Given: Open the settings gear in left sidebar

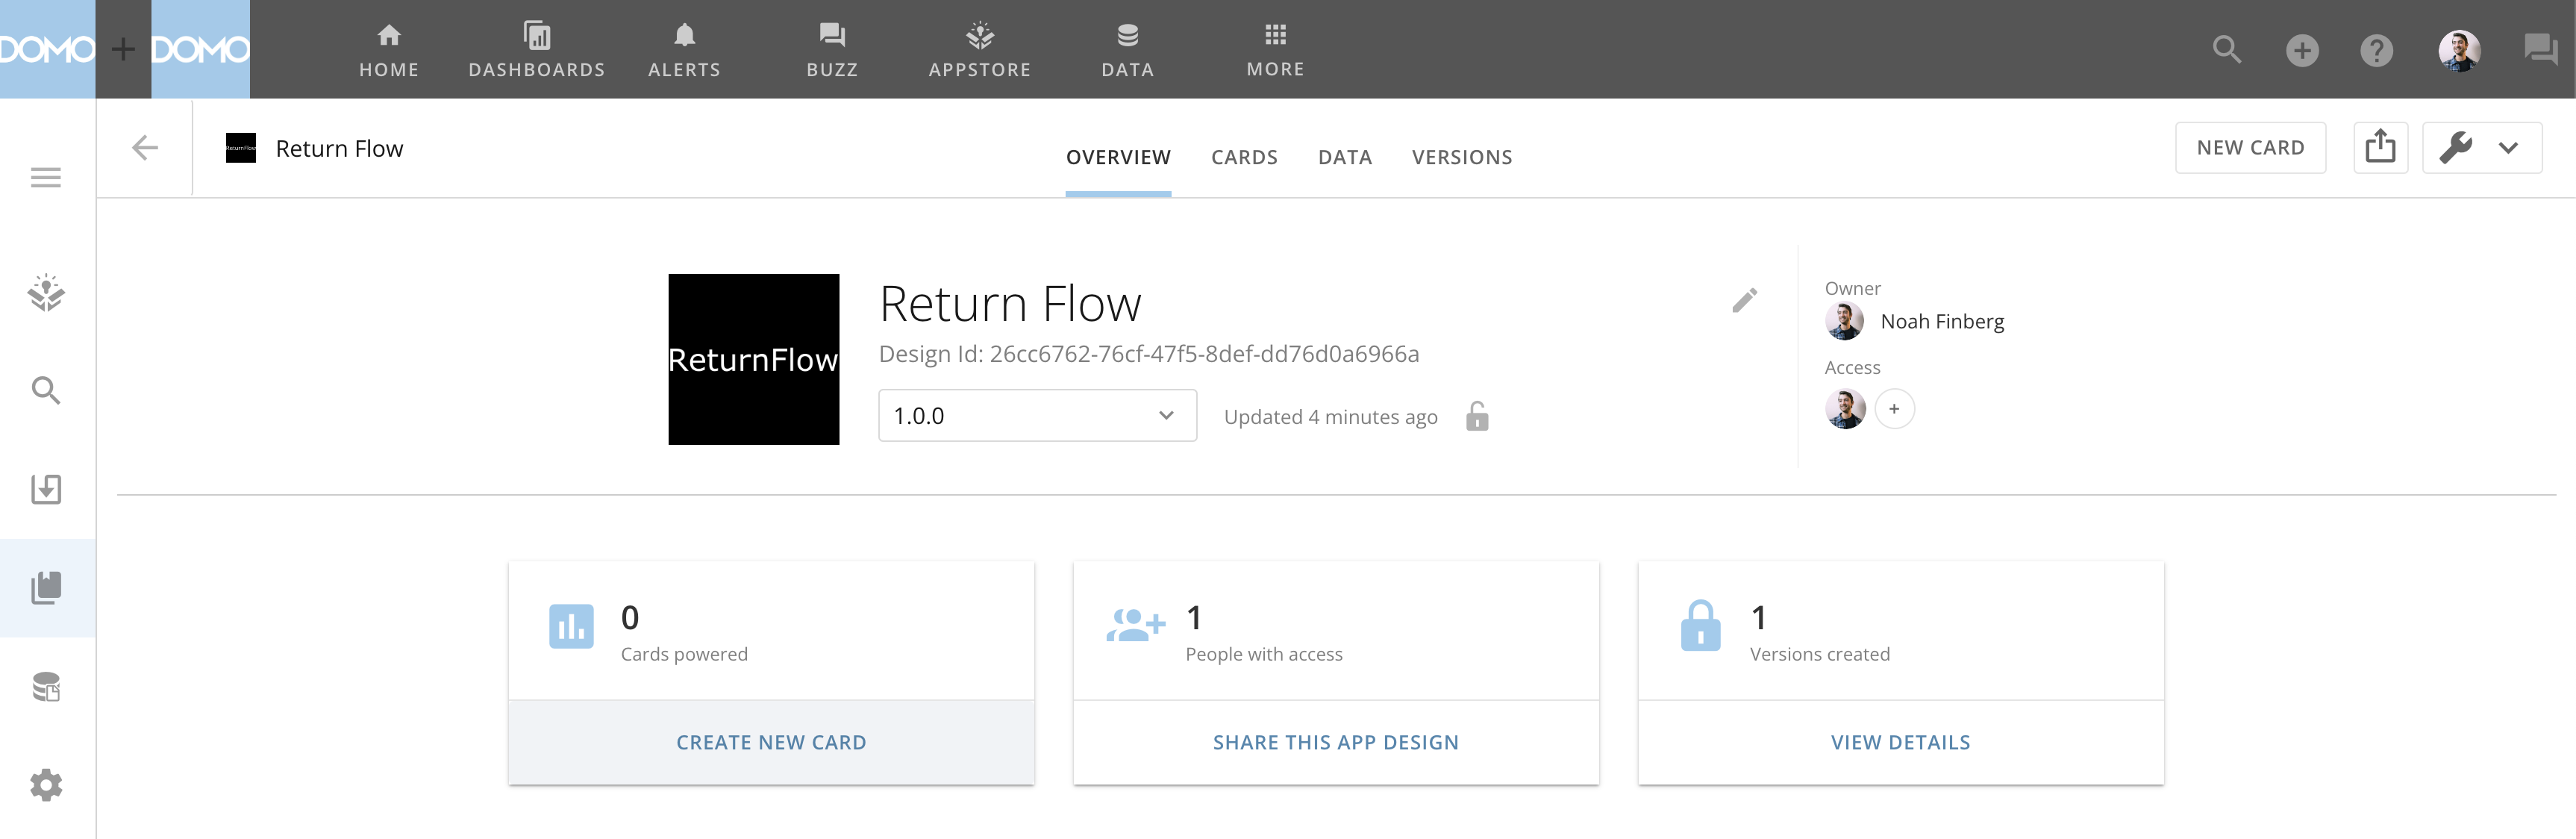Looking at the screenshot, I should [x=46, y=785].
